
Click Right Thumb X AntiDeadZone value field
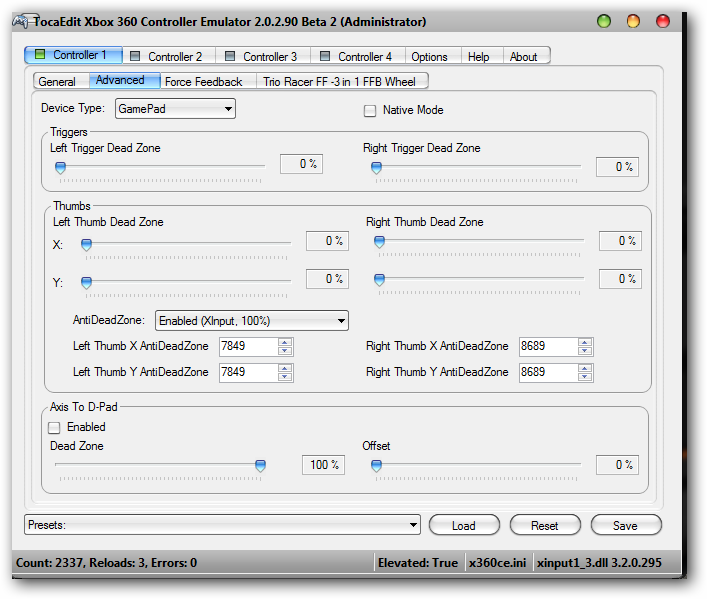548,346
